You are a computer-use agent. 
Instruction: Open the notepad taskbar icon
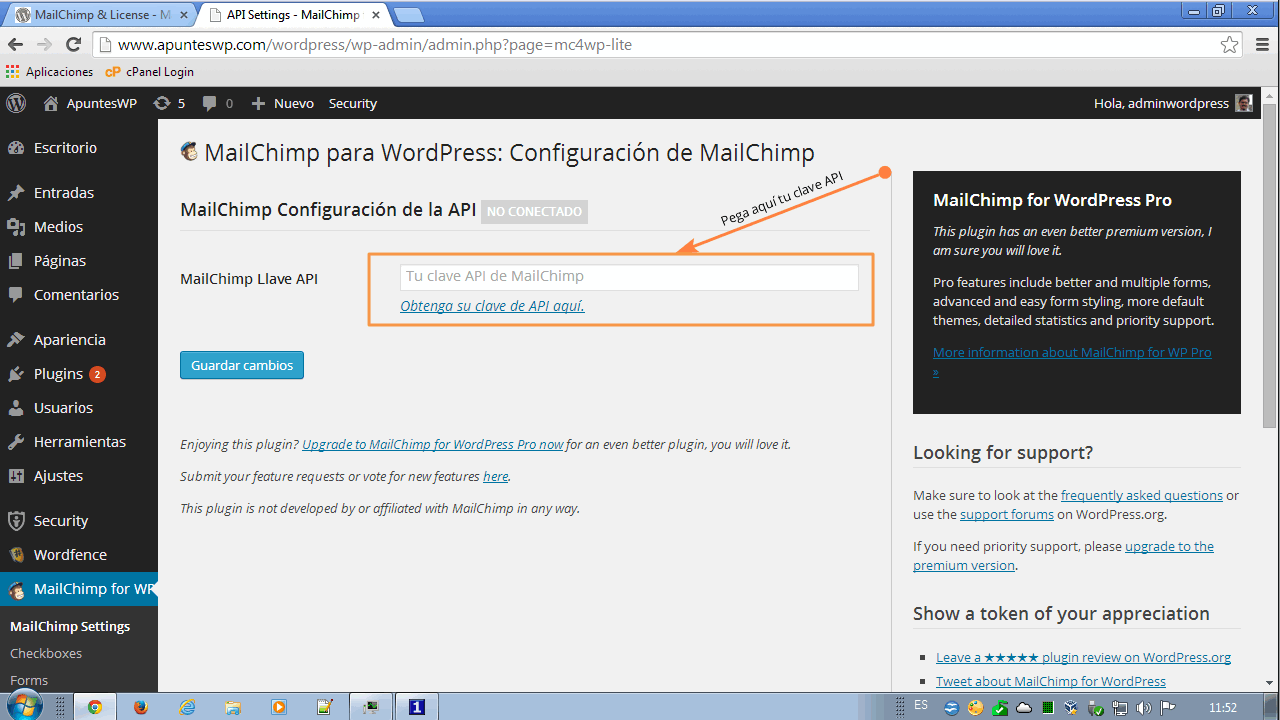tap(324, 706)
